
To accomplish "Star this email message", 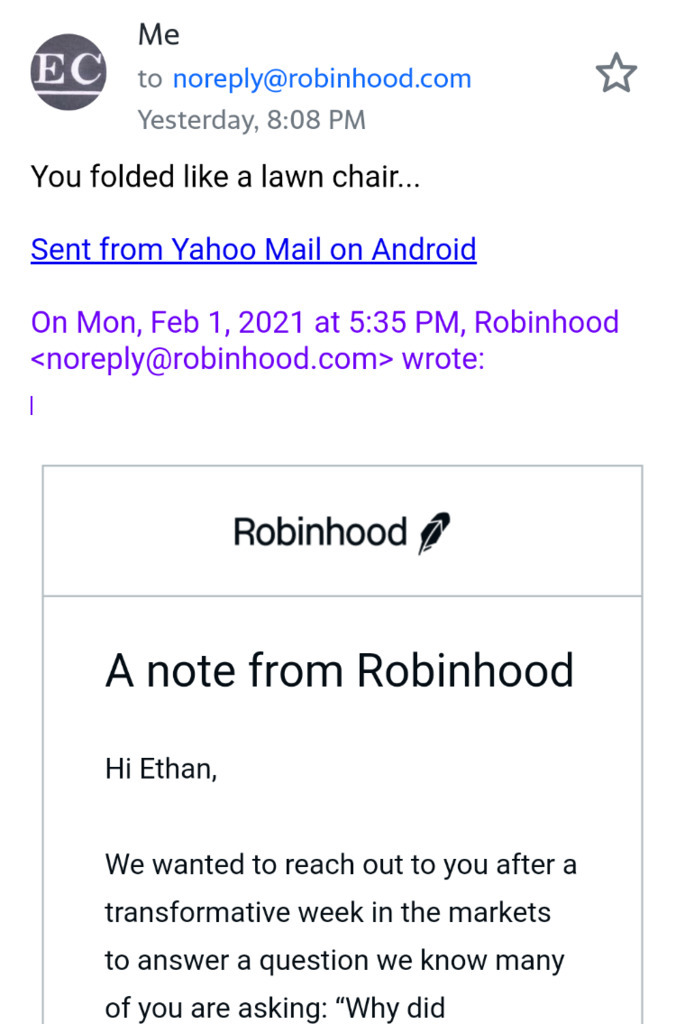I will pyautogui.click(x=616, y=73).
